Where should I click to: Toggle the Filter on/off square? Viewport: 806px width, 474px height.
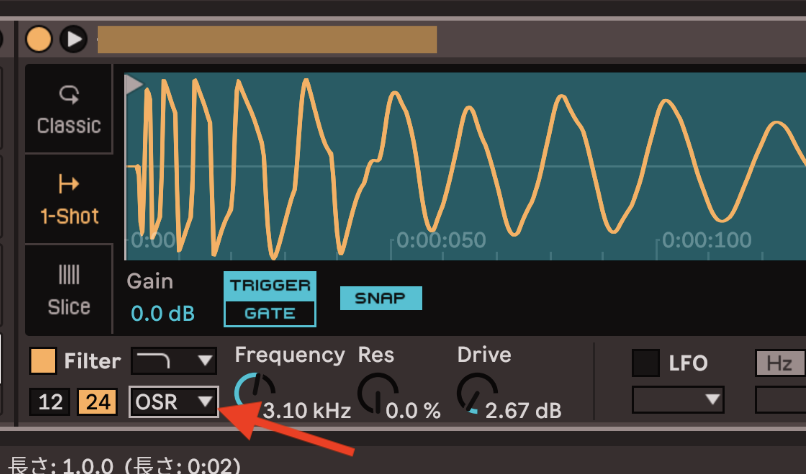43,361
